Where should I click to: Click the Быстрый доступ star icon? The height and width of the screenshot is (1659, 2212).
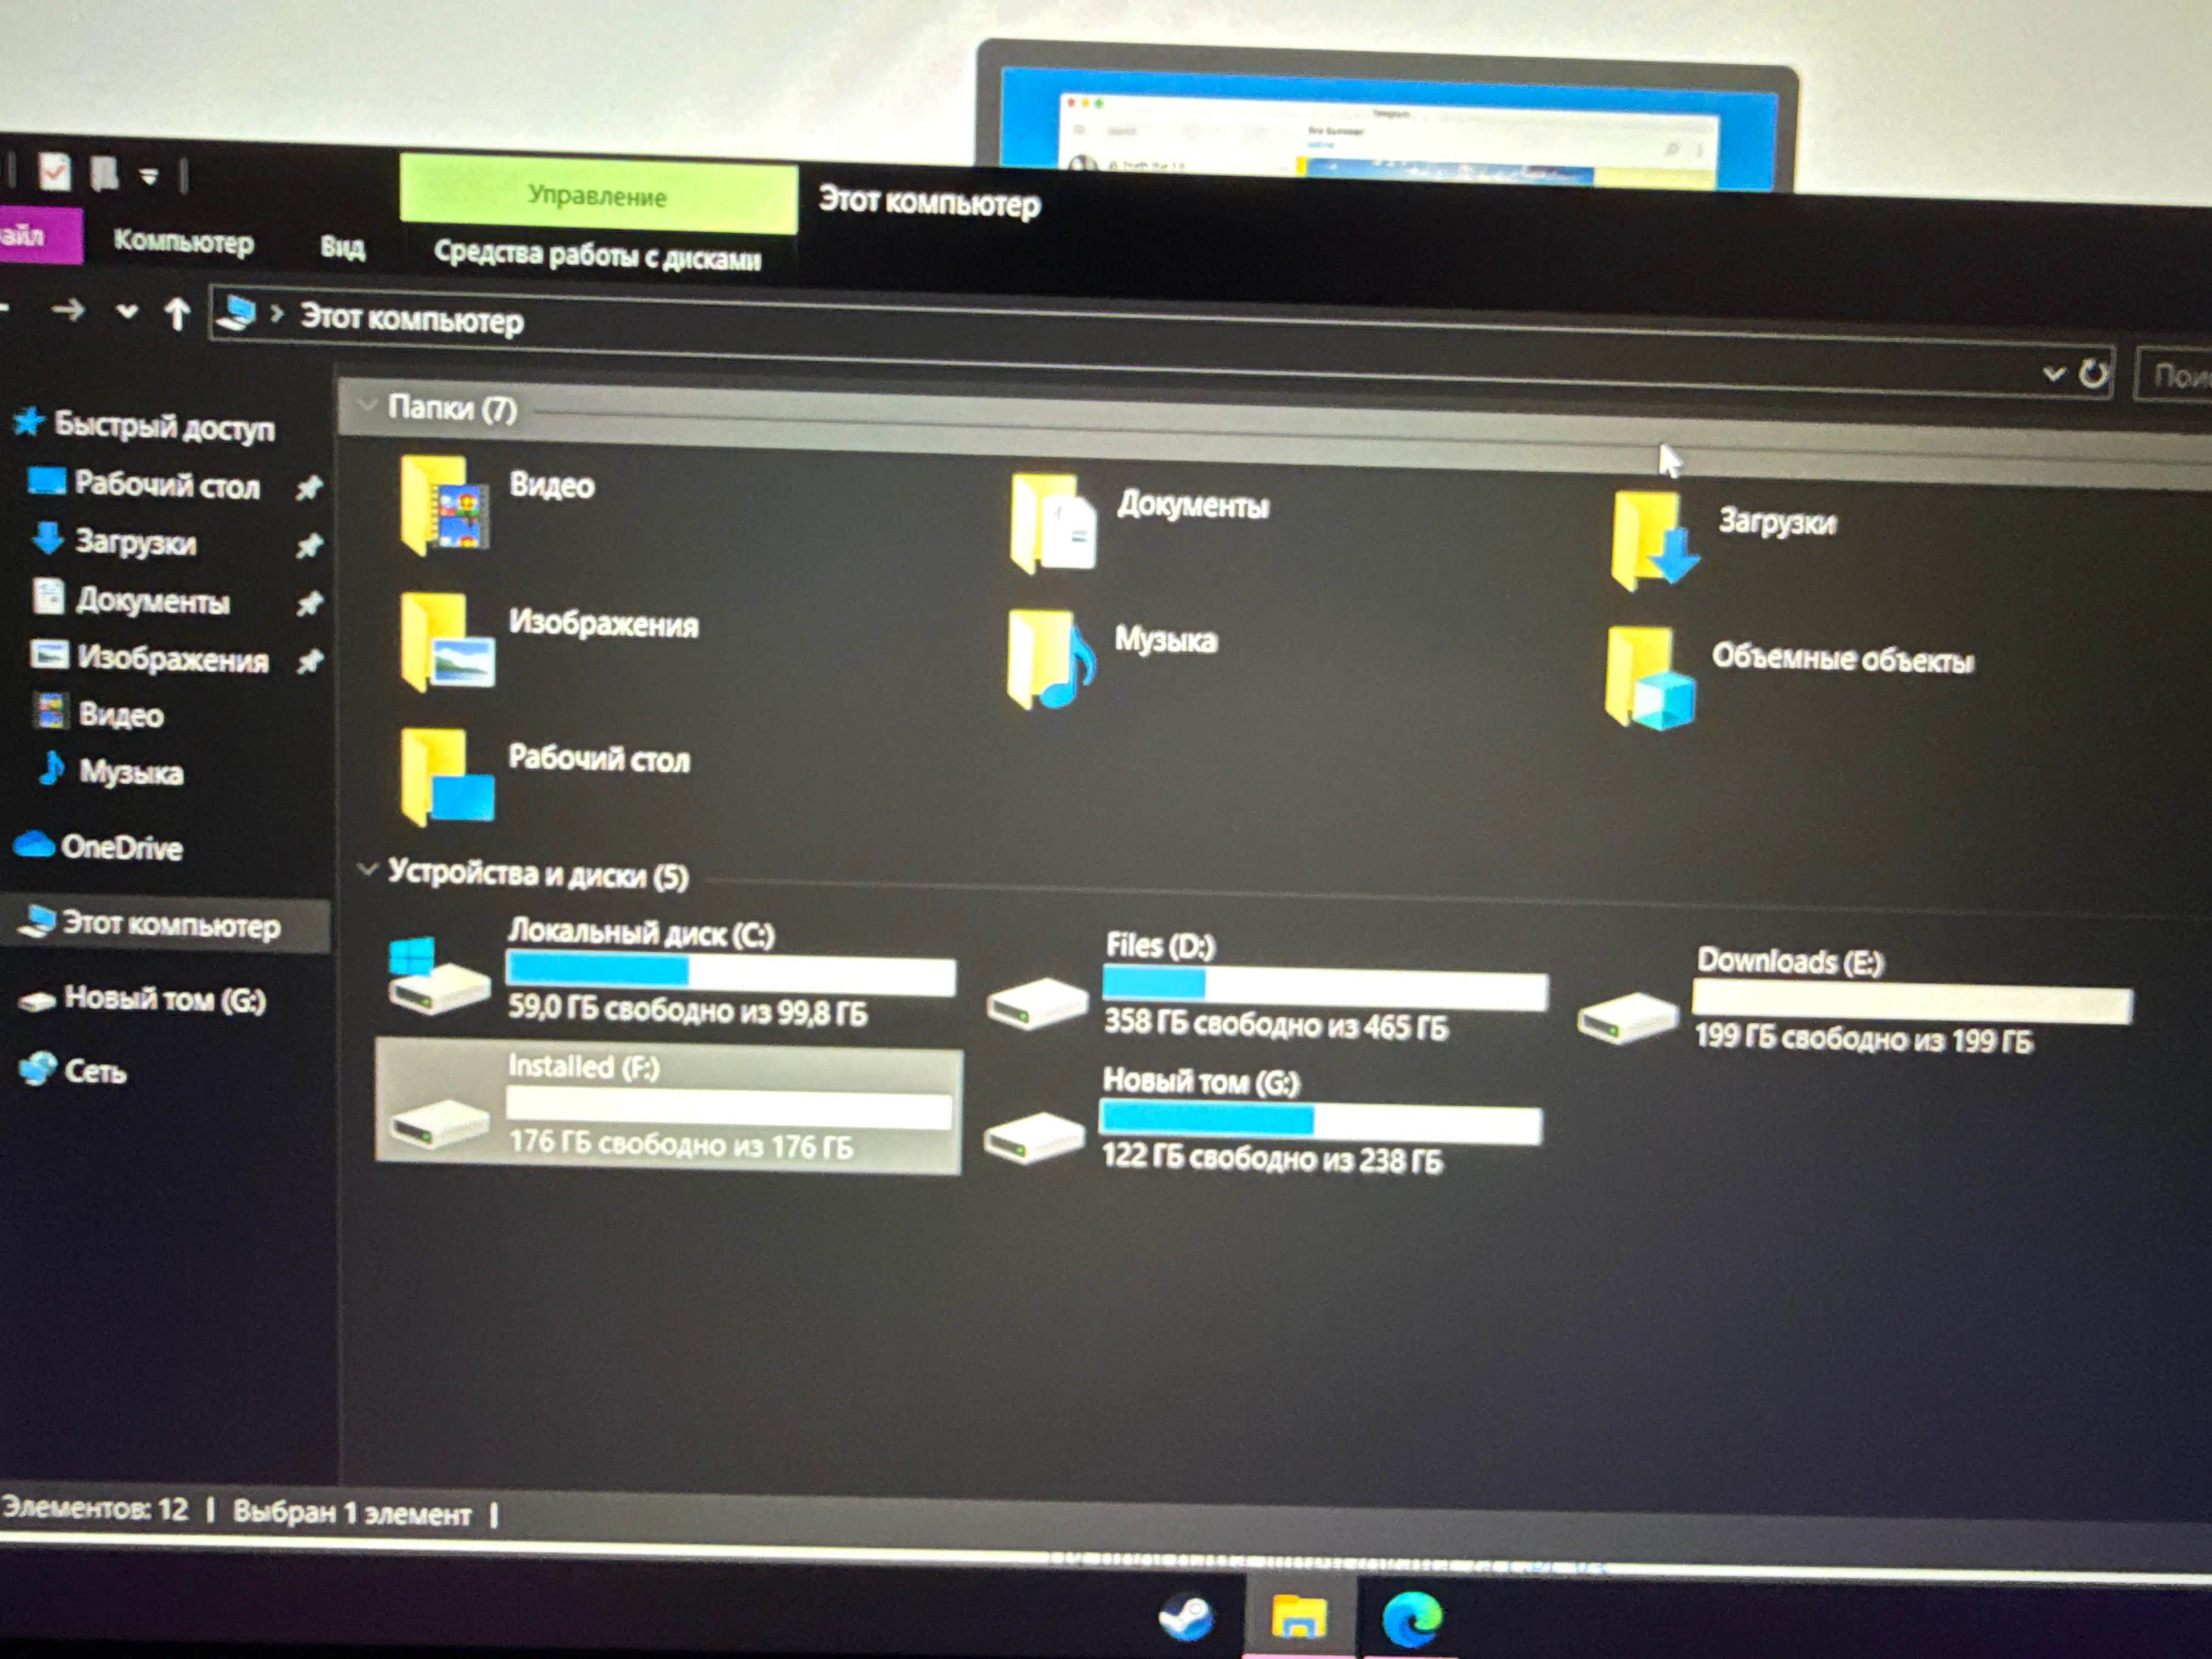(28, 422)
